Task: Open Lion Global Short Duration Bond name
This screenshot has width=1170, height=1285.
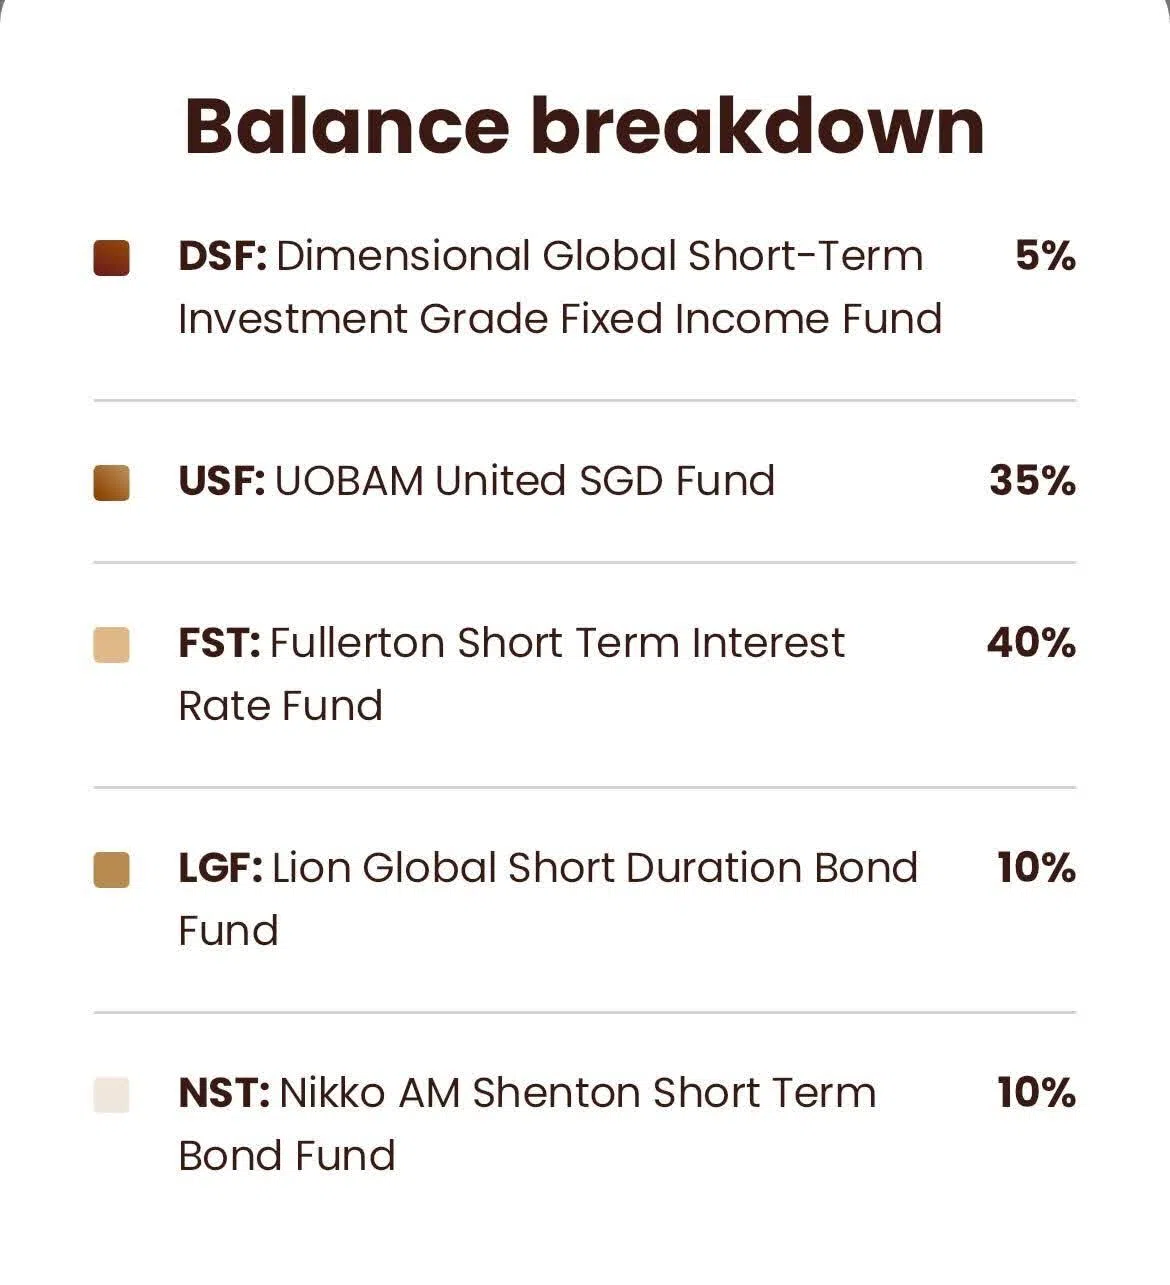Action: click(594, 868)
